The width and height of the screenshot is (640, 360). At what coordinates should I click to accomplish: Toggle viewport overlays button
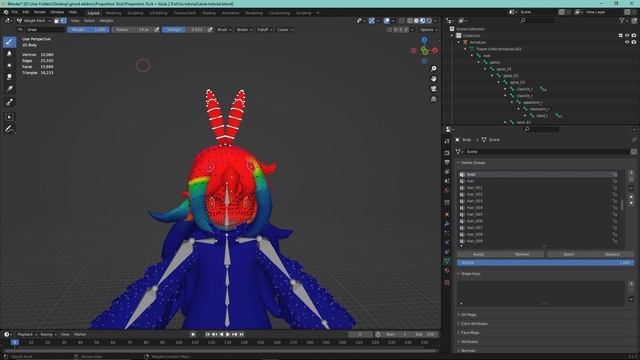[387, 20]
